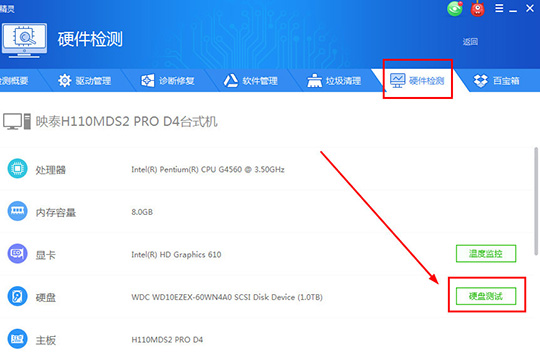Click the 百宝箱 box icon

pyautogui.click(x=480, y=81)
